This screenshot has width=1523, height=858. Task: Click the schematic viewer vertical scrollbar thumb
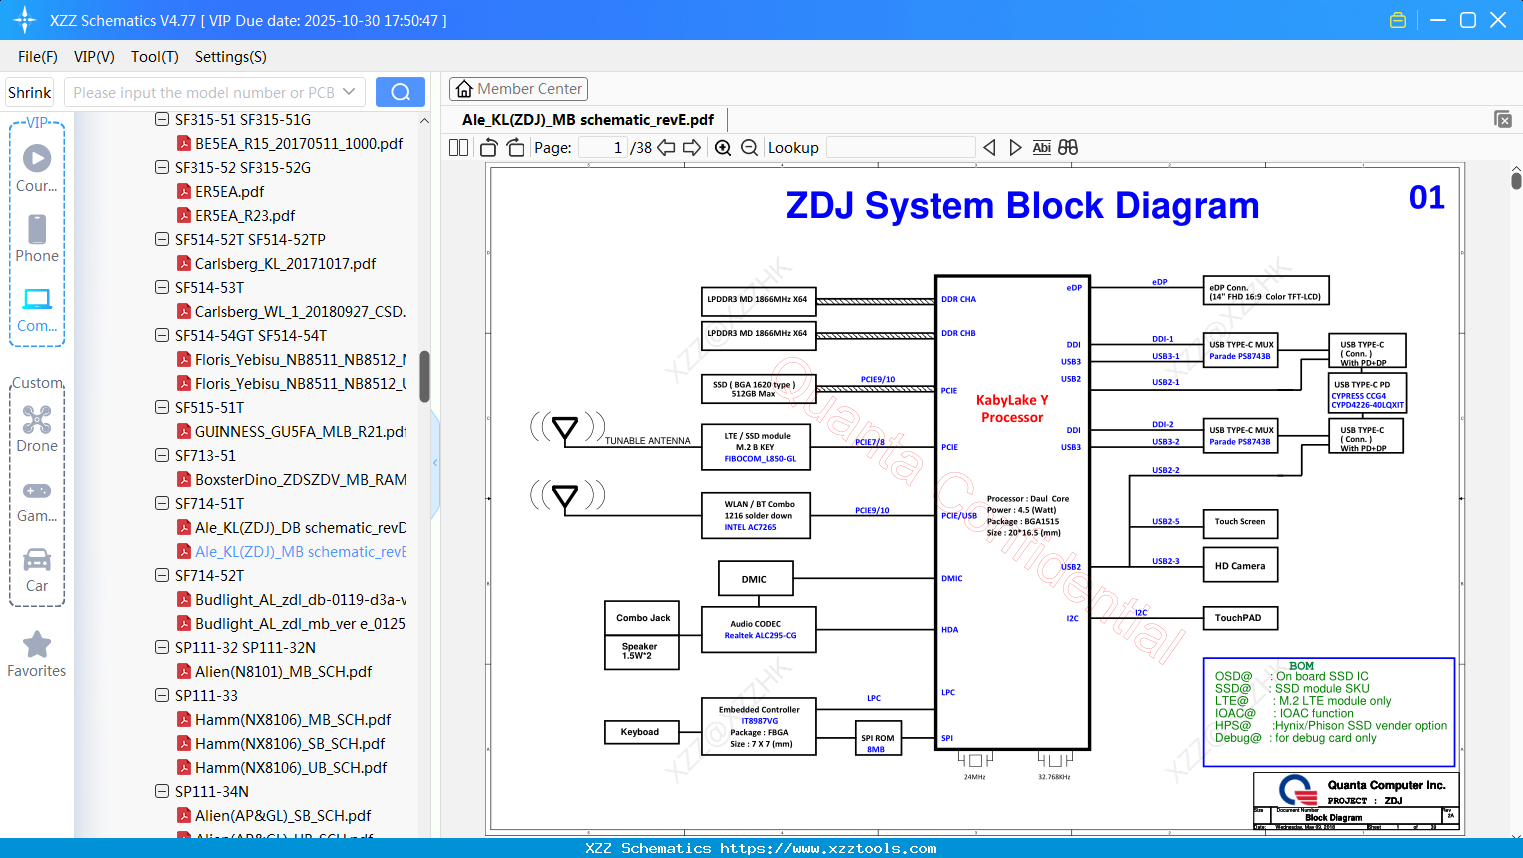pyautogui.click(x=1516, y=180)
